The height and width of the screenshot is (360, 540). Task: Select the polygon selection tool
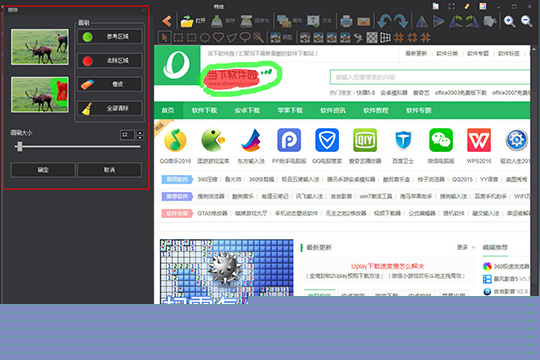232,37
